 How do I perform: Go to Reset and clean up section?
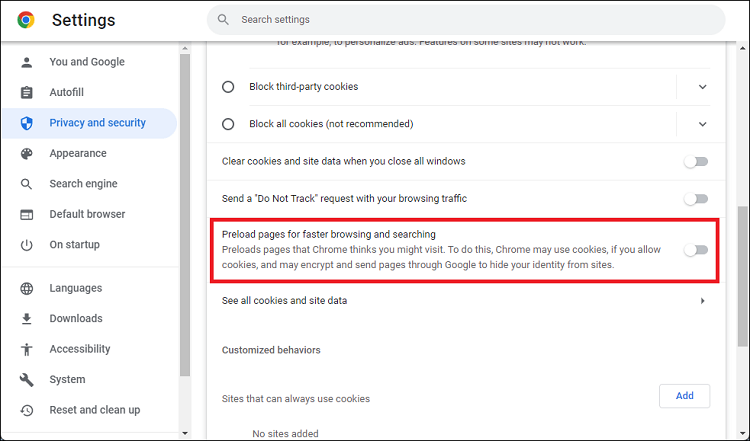(94, 410)
